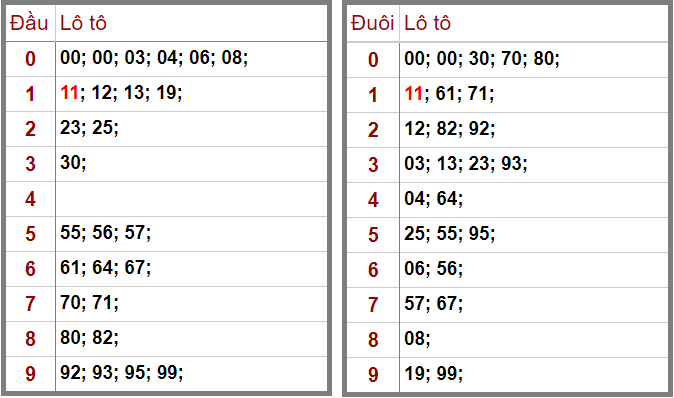Click the Đuôi column header
This screenshot has width=674, height=398.
(372, 23)
